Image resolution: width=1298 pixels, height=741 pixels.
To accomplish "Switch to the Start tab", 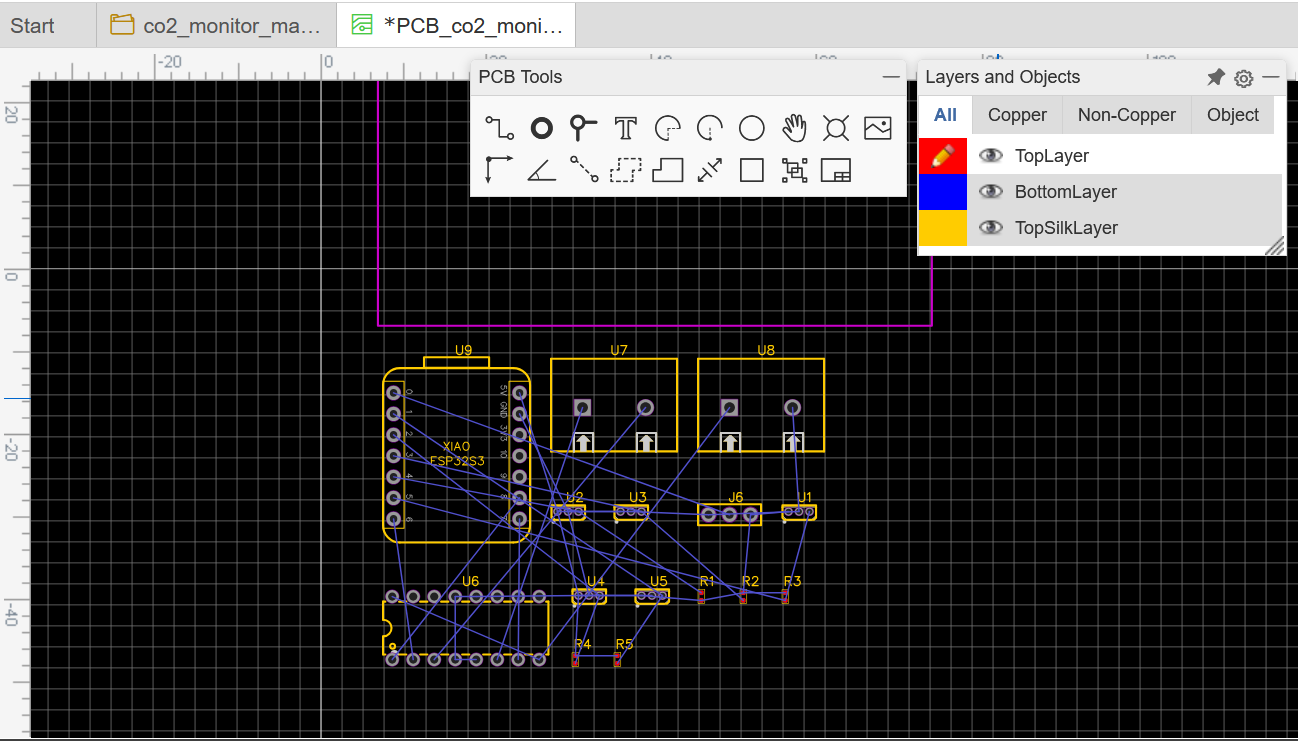I will tap(33, 25).
